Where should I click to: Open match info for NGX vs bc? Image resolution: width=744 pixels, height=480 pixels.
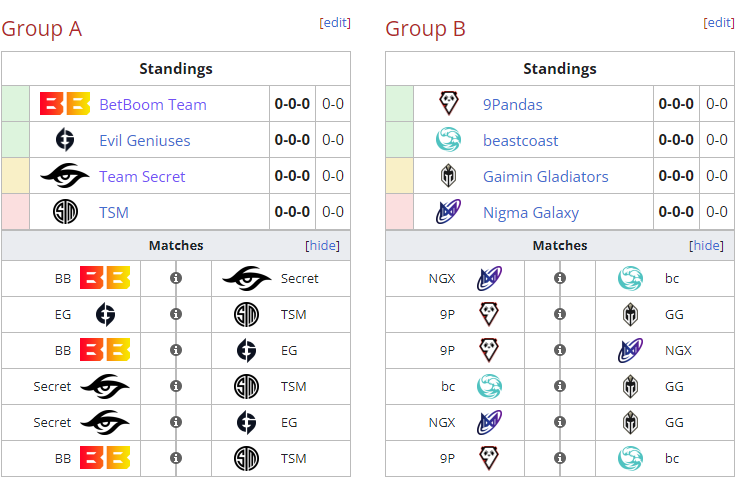pos(560,278)
